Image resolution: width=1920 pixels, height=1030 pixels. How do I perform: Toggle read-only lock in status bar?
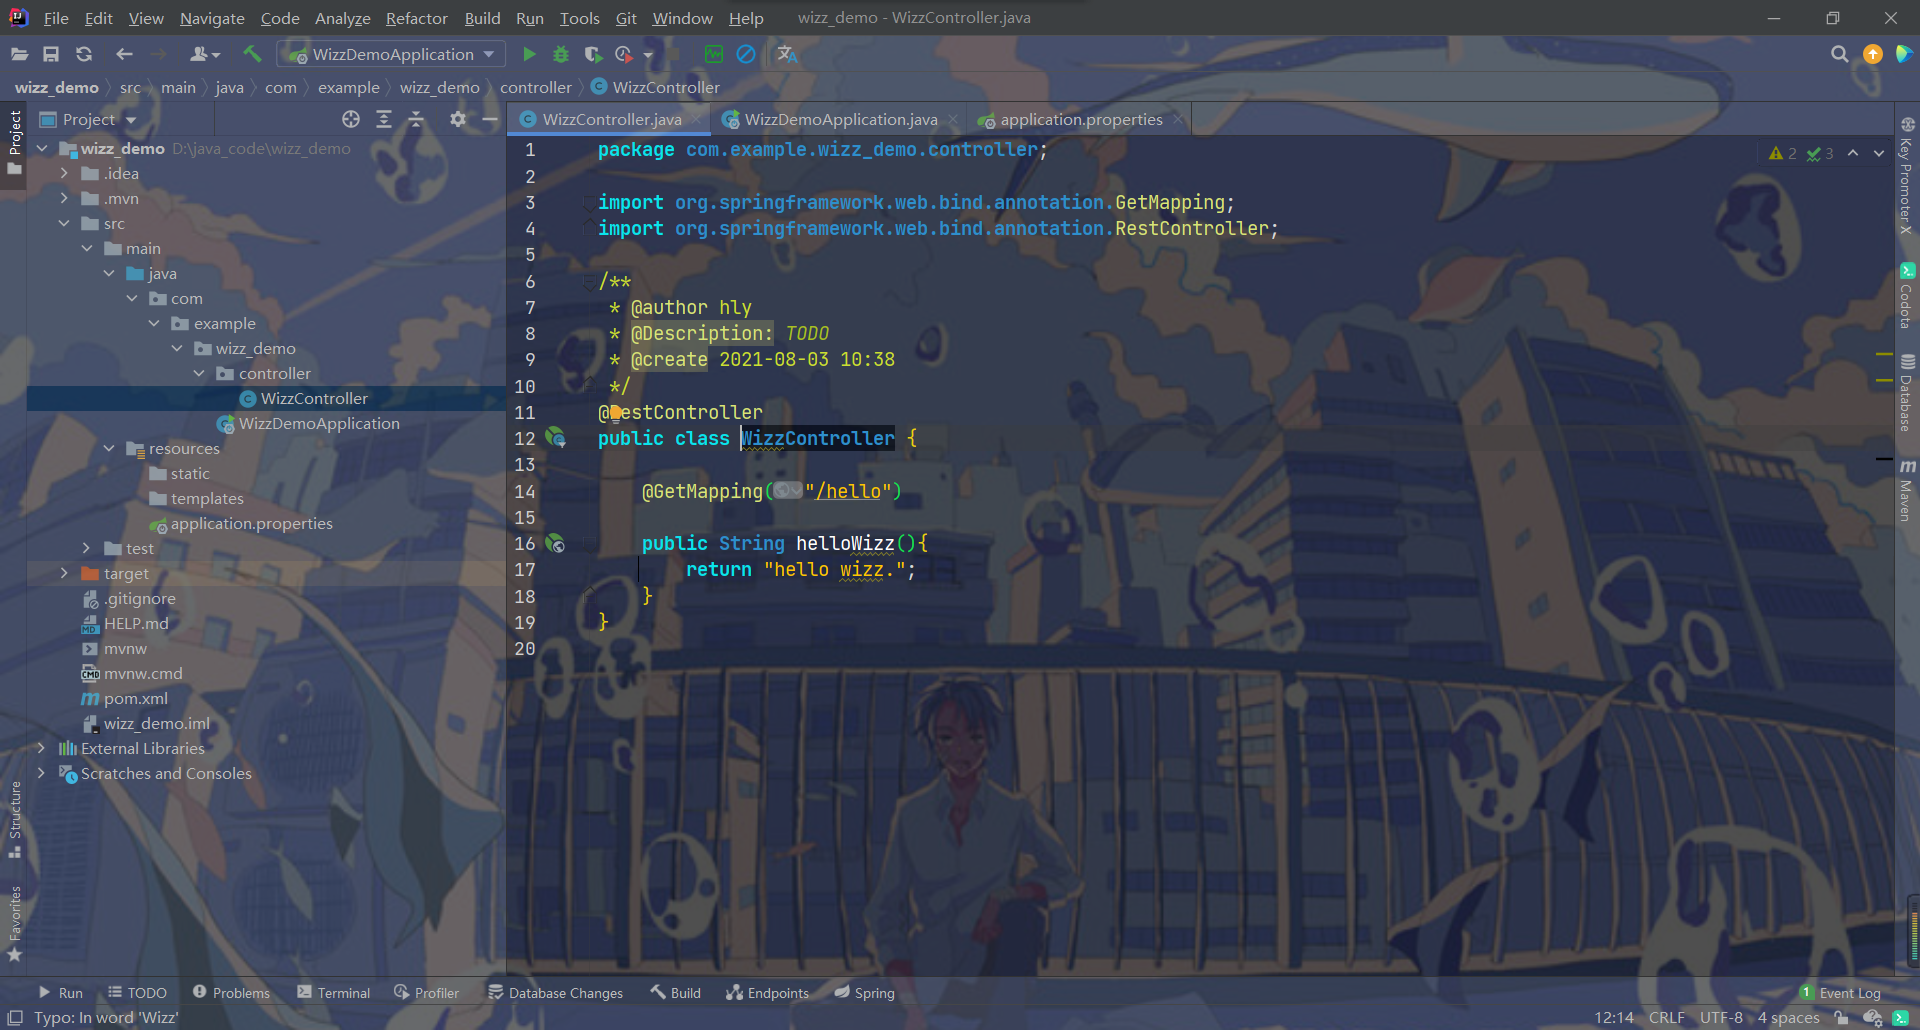[x=1841, y=1017]
